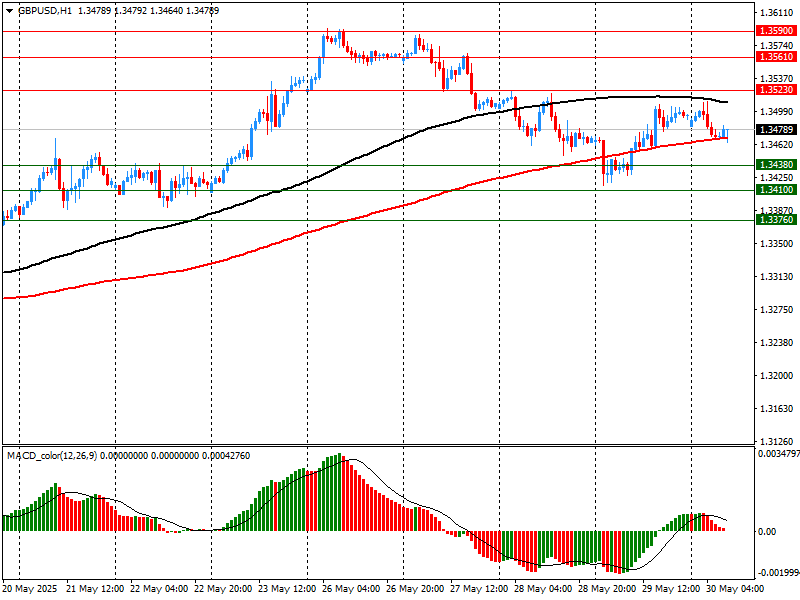The width and height of the screenshot is (800, 600).
Task: Click the 20 May 2025 date label
Action: [x=29, y=590]
